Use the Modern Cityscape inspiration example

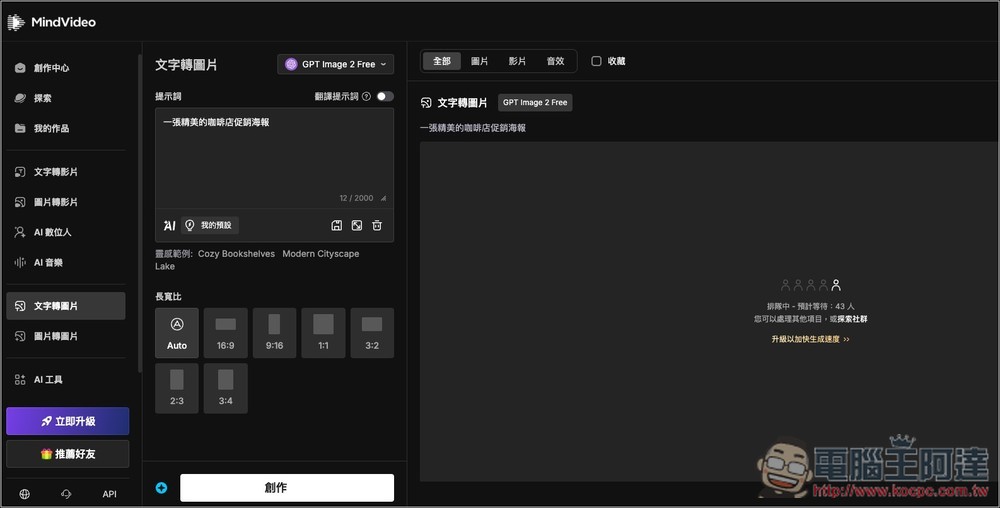(x=321, y=254)
